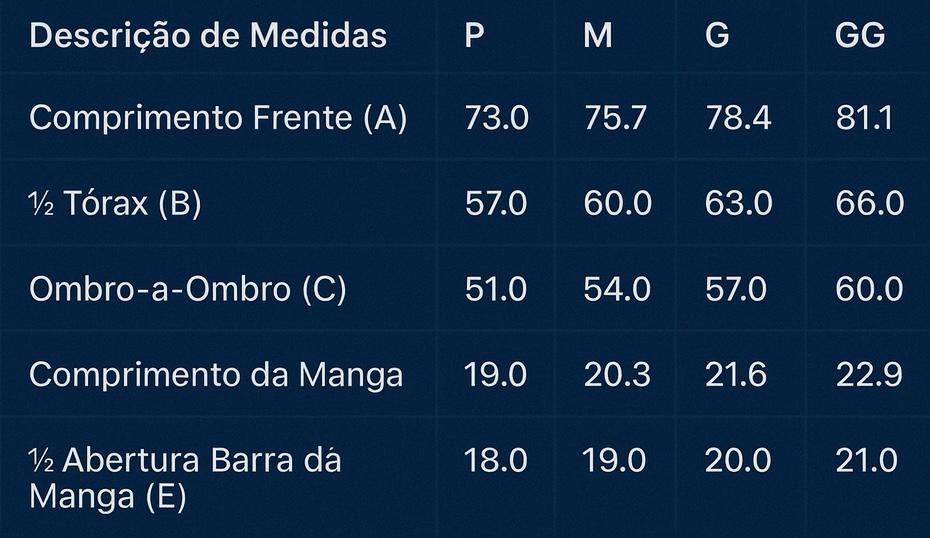Select the 51.0 Ombro-a-Ombro value
Viewport: 930px width, 538px height.
click(x=495, y=289)
